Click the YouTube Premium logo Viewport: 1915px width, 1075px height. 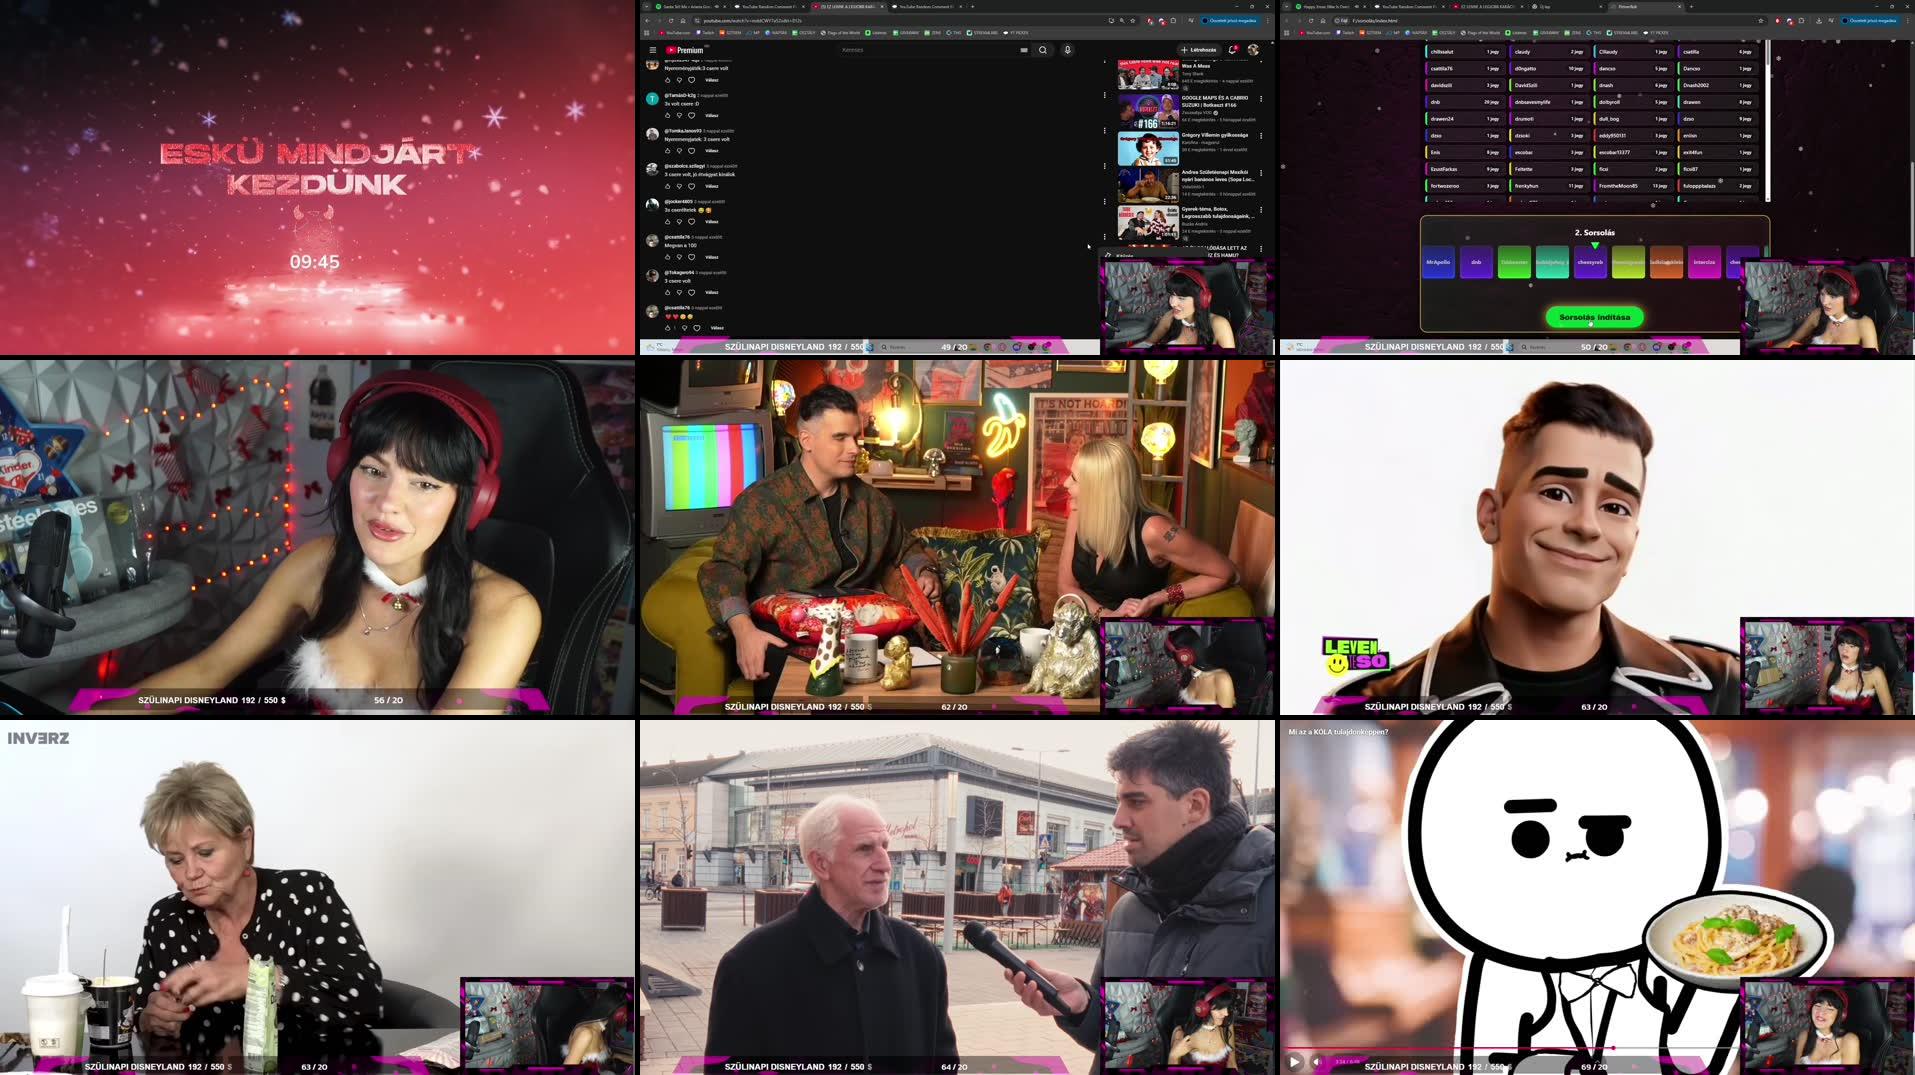pos(684,50)
